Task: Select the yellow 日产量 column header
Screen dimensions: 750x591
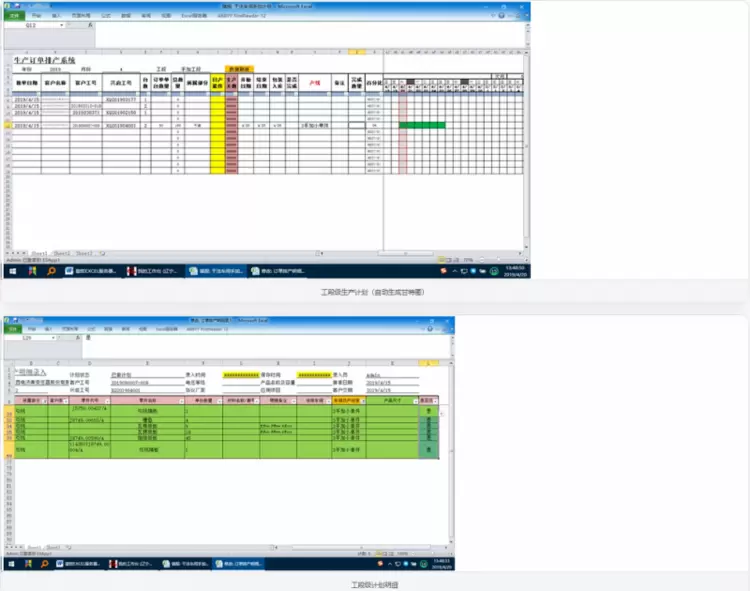Action: pyautogui.click(x=217, y=83)
